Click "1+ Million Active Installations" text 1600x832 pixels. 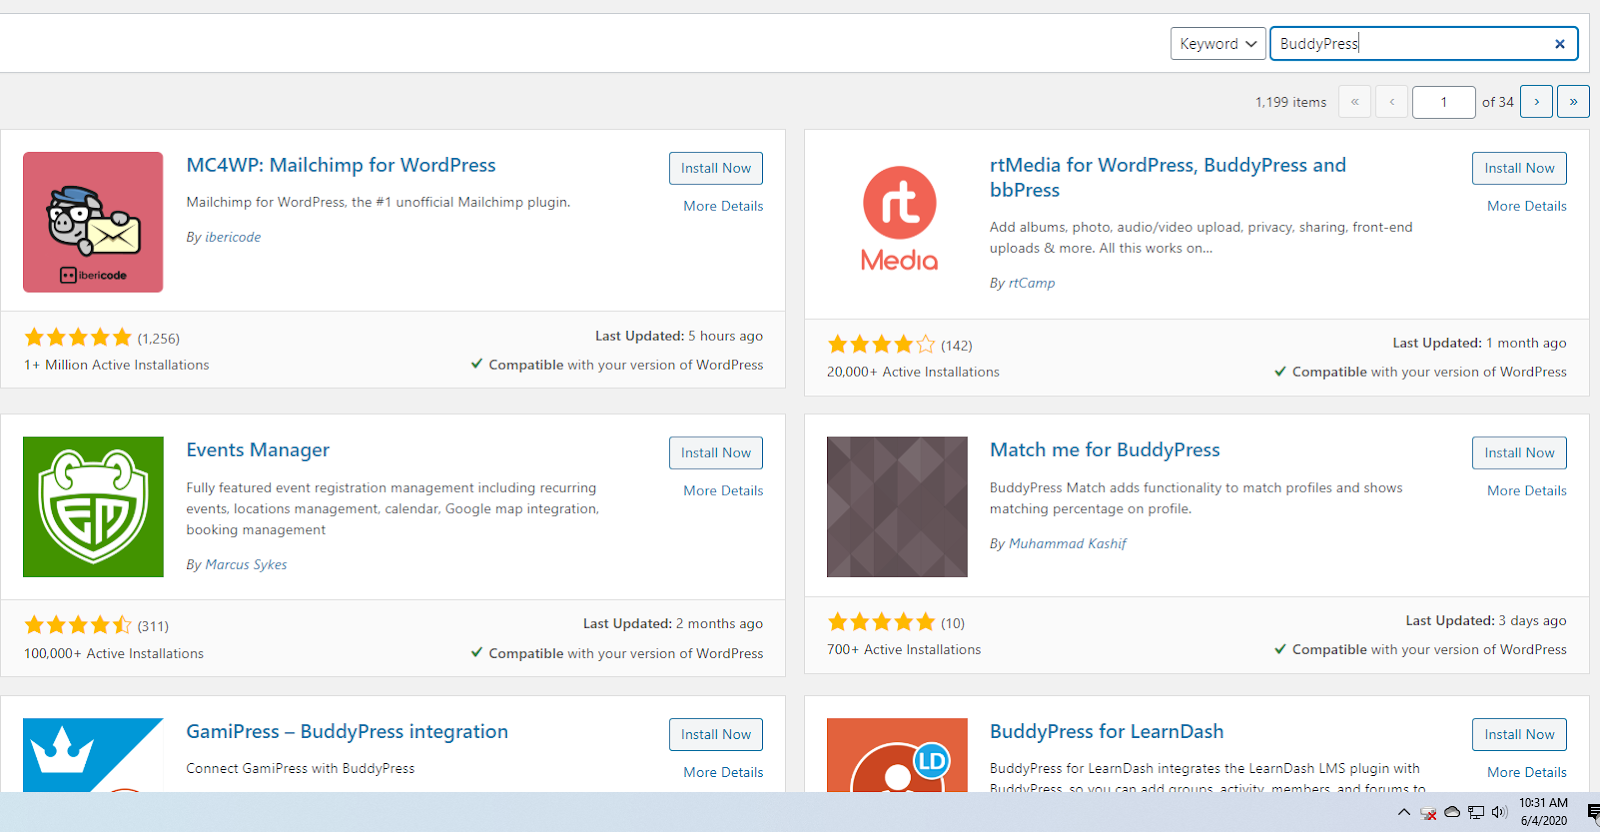pyautogui.click(x=117, y=365)
